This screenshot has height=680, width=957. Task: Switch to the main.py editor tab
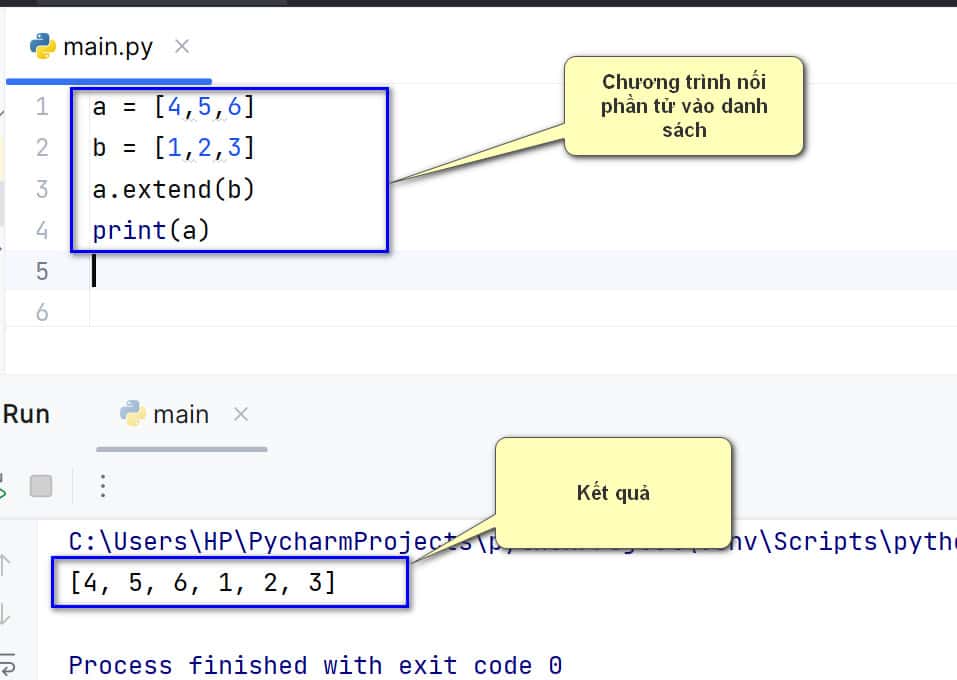pyautogui.click(x=107, y=47)
